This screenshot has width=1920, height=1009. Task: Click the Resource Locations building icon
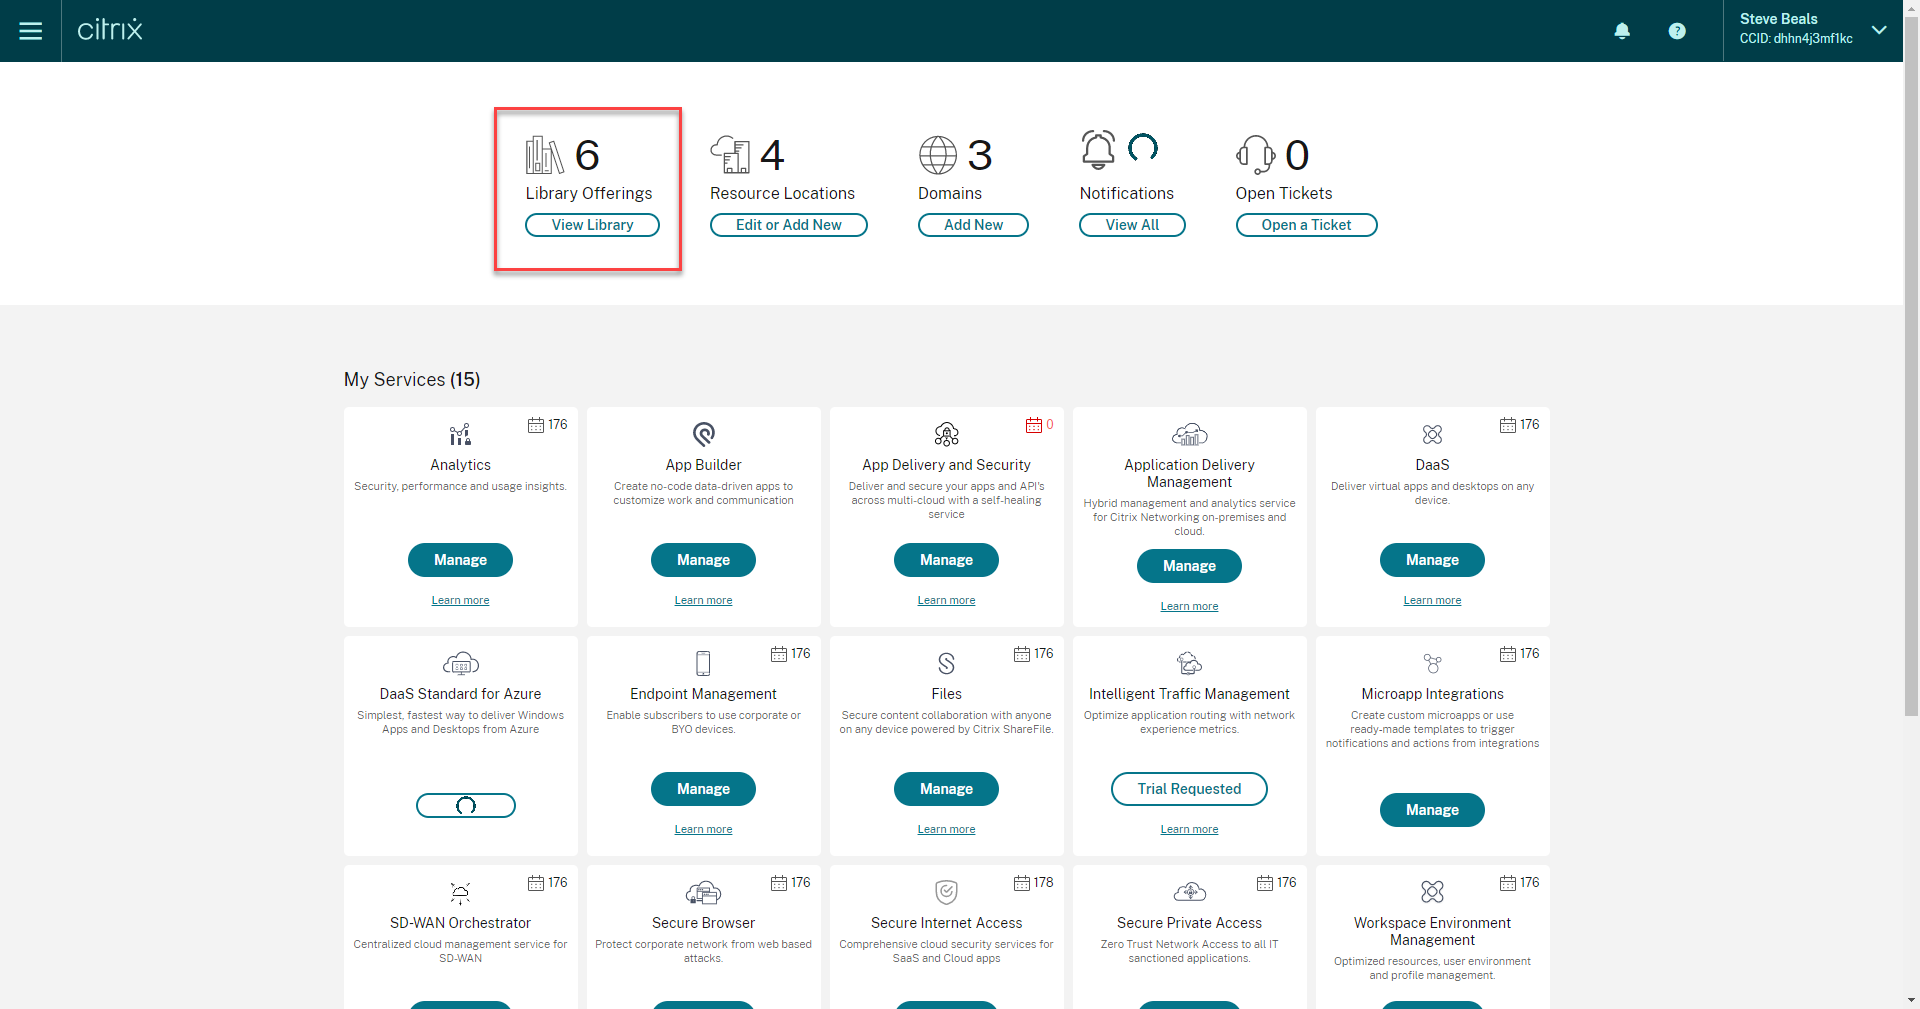730,155
